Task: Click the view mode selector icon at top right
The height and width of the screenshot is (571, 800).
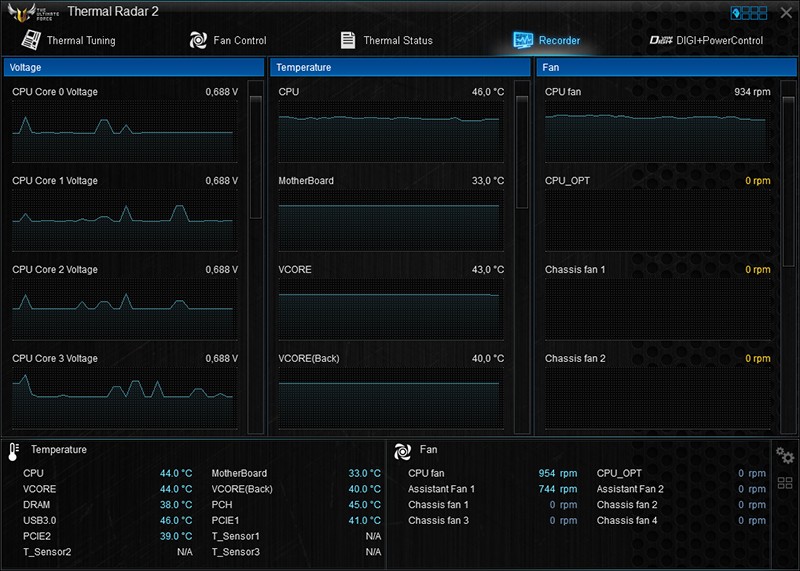Action: click(748, 13)
